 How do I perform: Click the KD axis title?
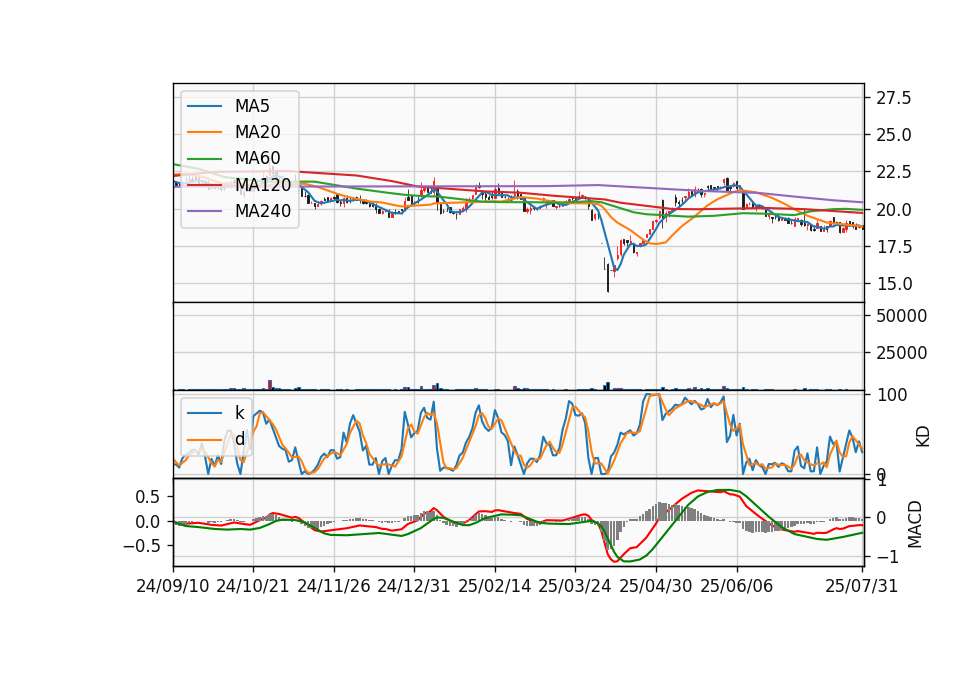(x=922, y=436)
